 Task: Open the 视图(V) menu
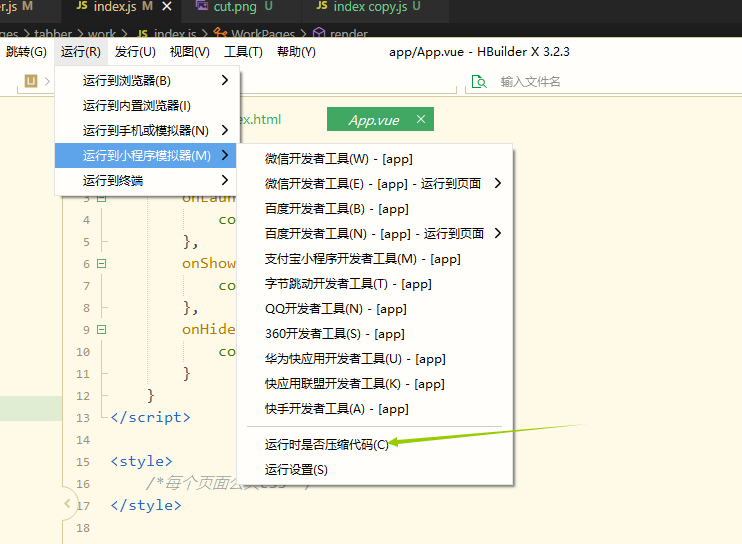189,52
